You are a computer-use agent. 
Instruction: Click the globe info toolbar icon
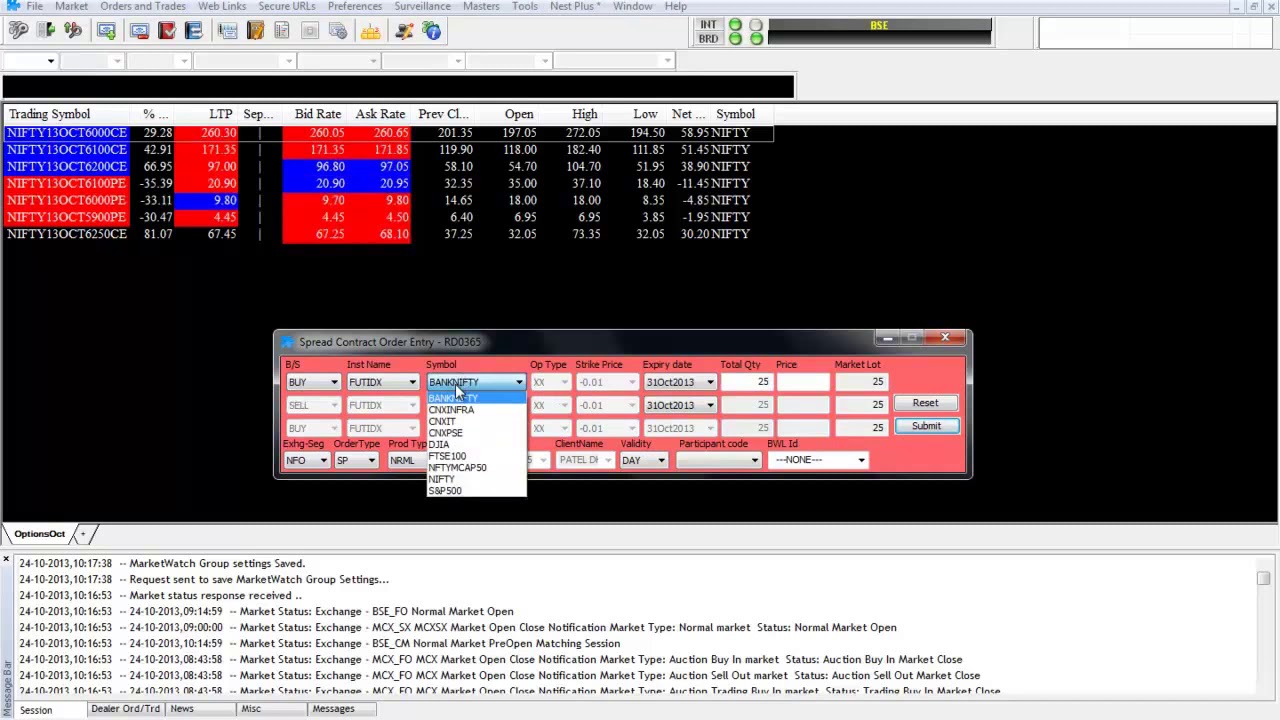(432, 31)
